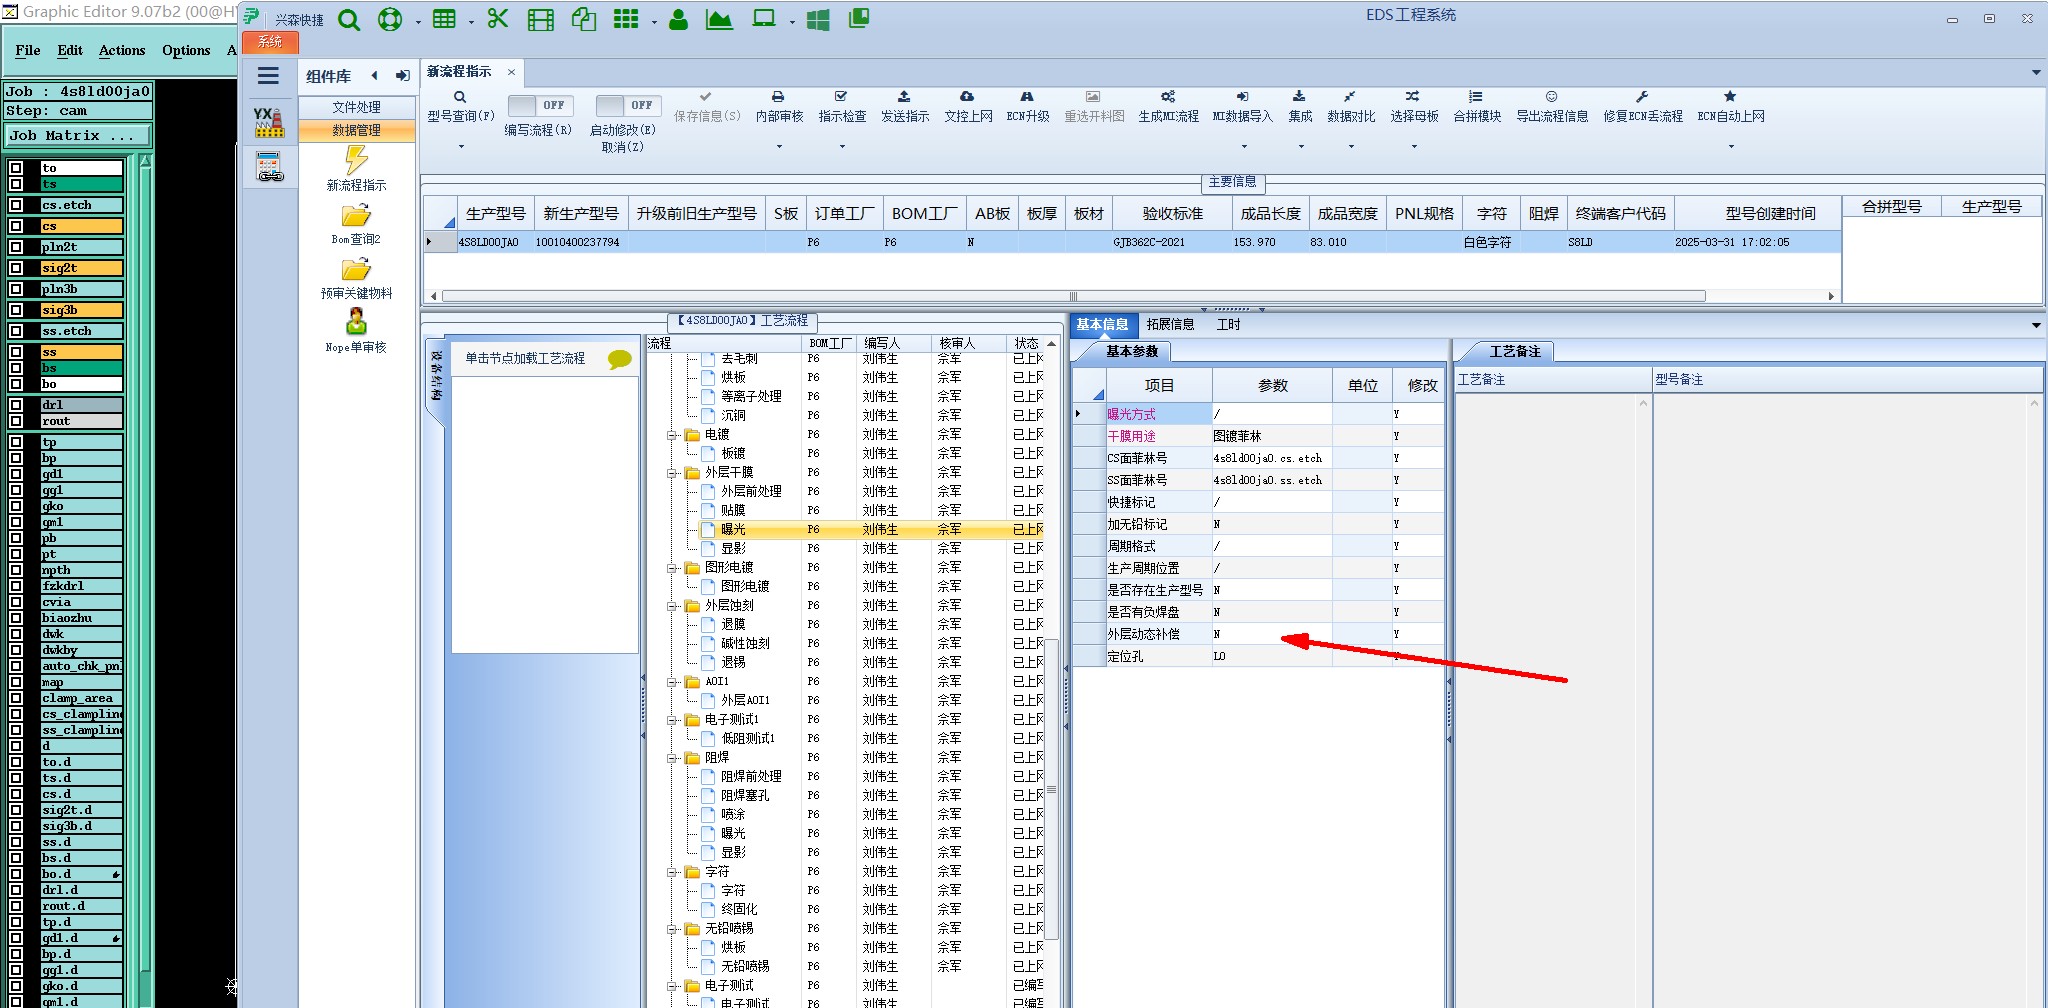Collapse the 字符 tree folder
Screen dimensions: 2048x1008
tap(672, 872)
